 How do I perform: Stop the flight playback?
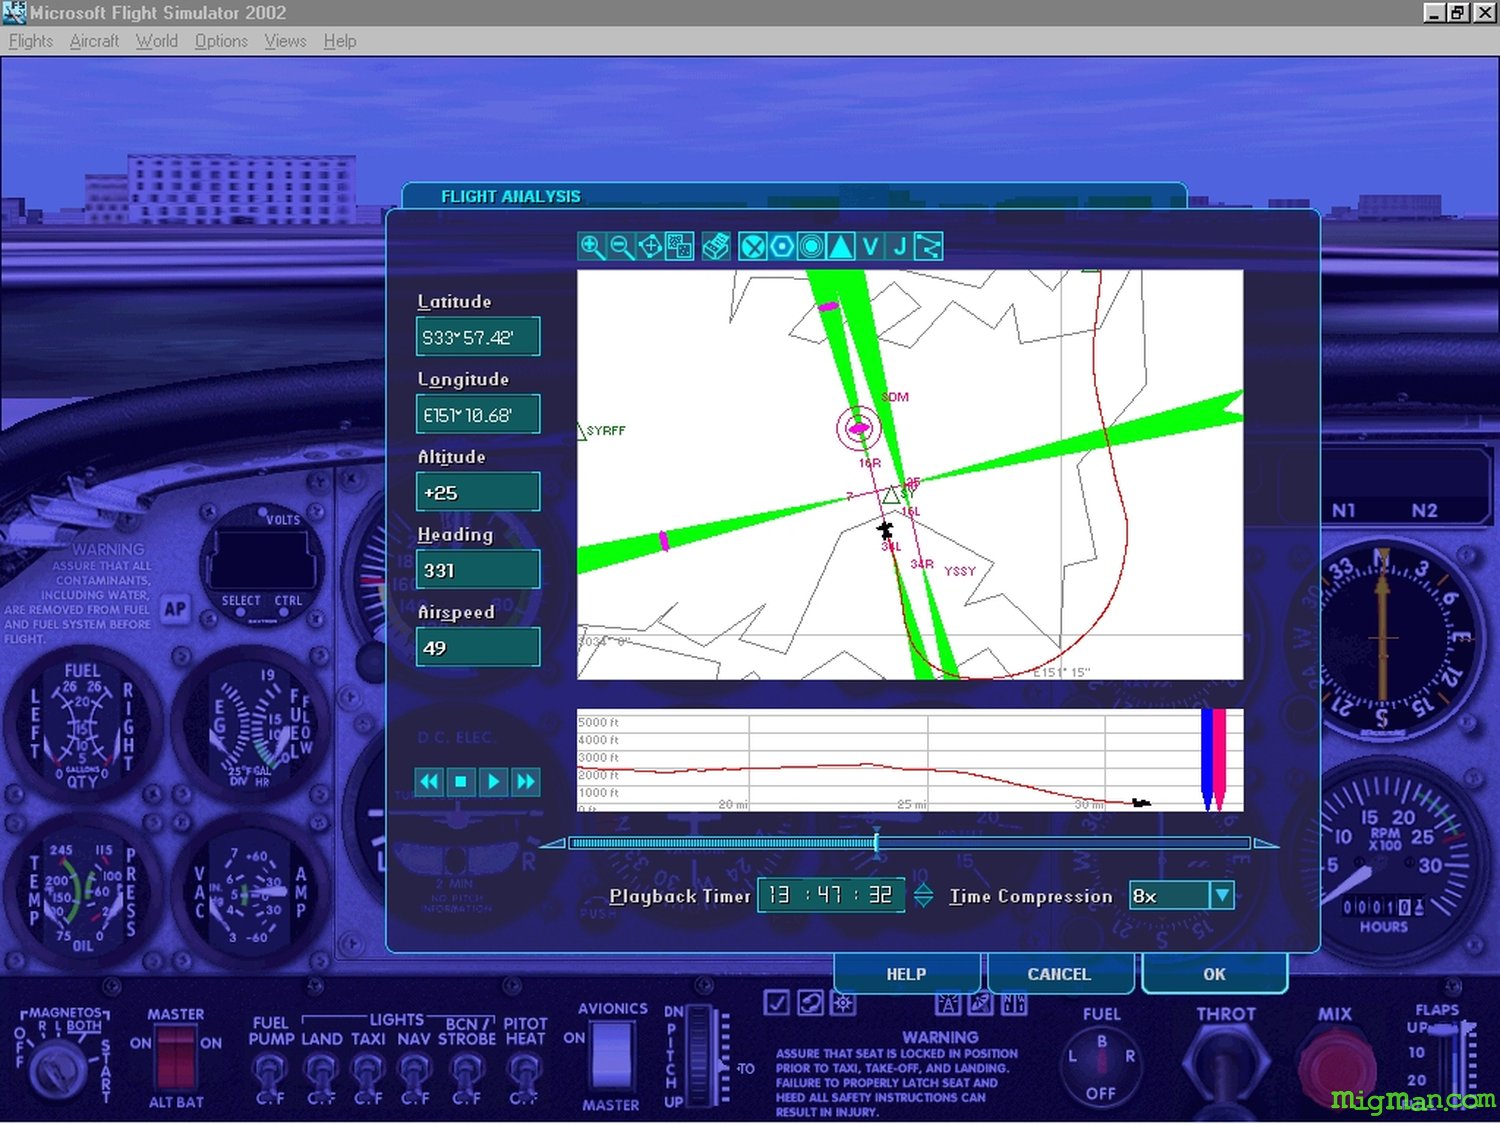(461, 781)
